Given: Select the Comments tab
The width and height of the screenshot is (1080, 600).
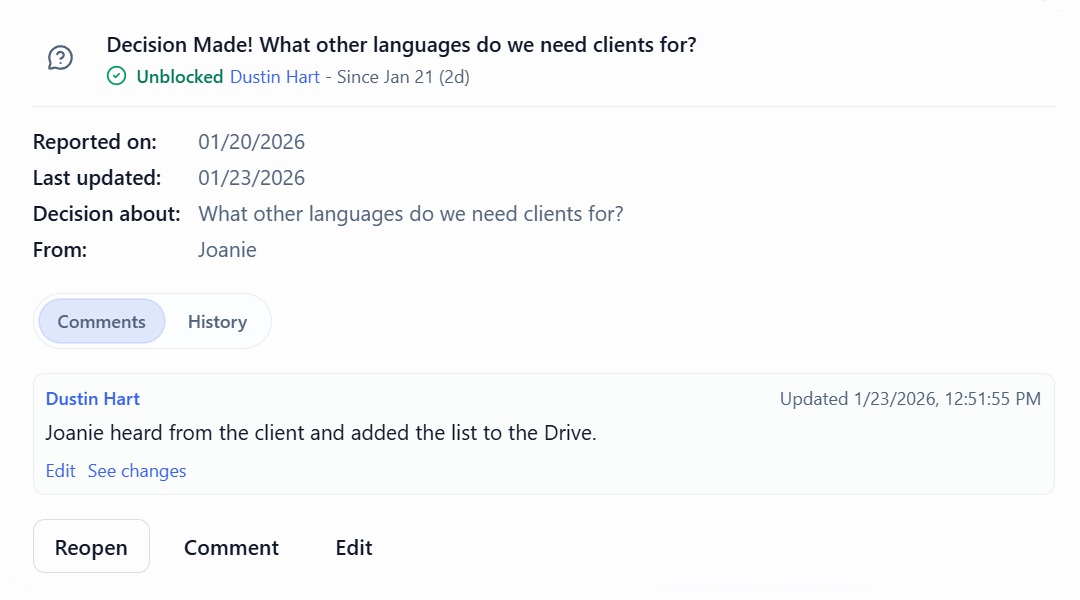Looking at the screenshot, I should point(100,321).
